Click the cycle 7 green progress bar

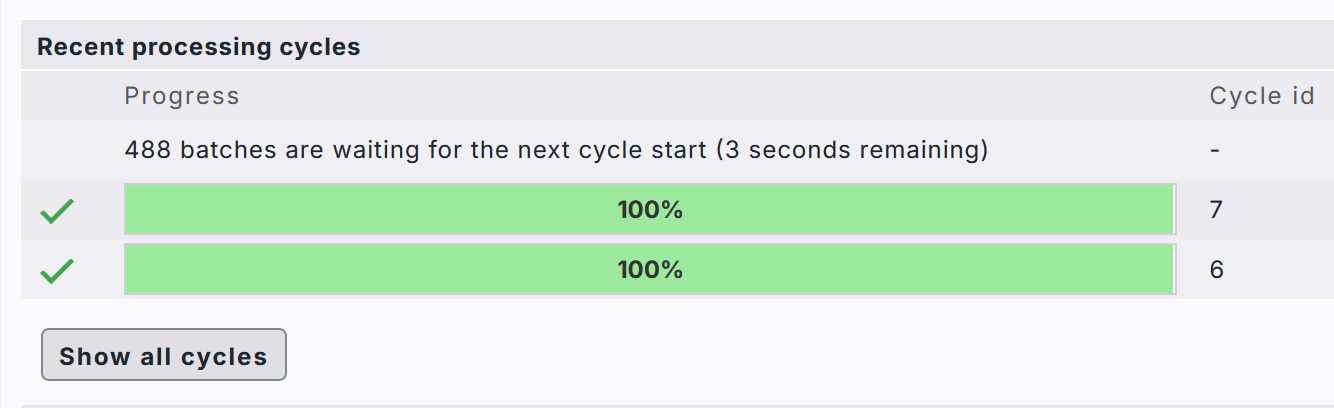(650, 210)
